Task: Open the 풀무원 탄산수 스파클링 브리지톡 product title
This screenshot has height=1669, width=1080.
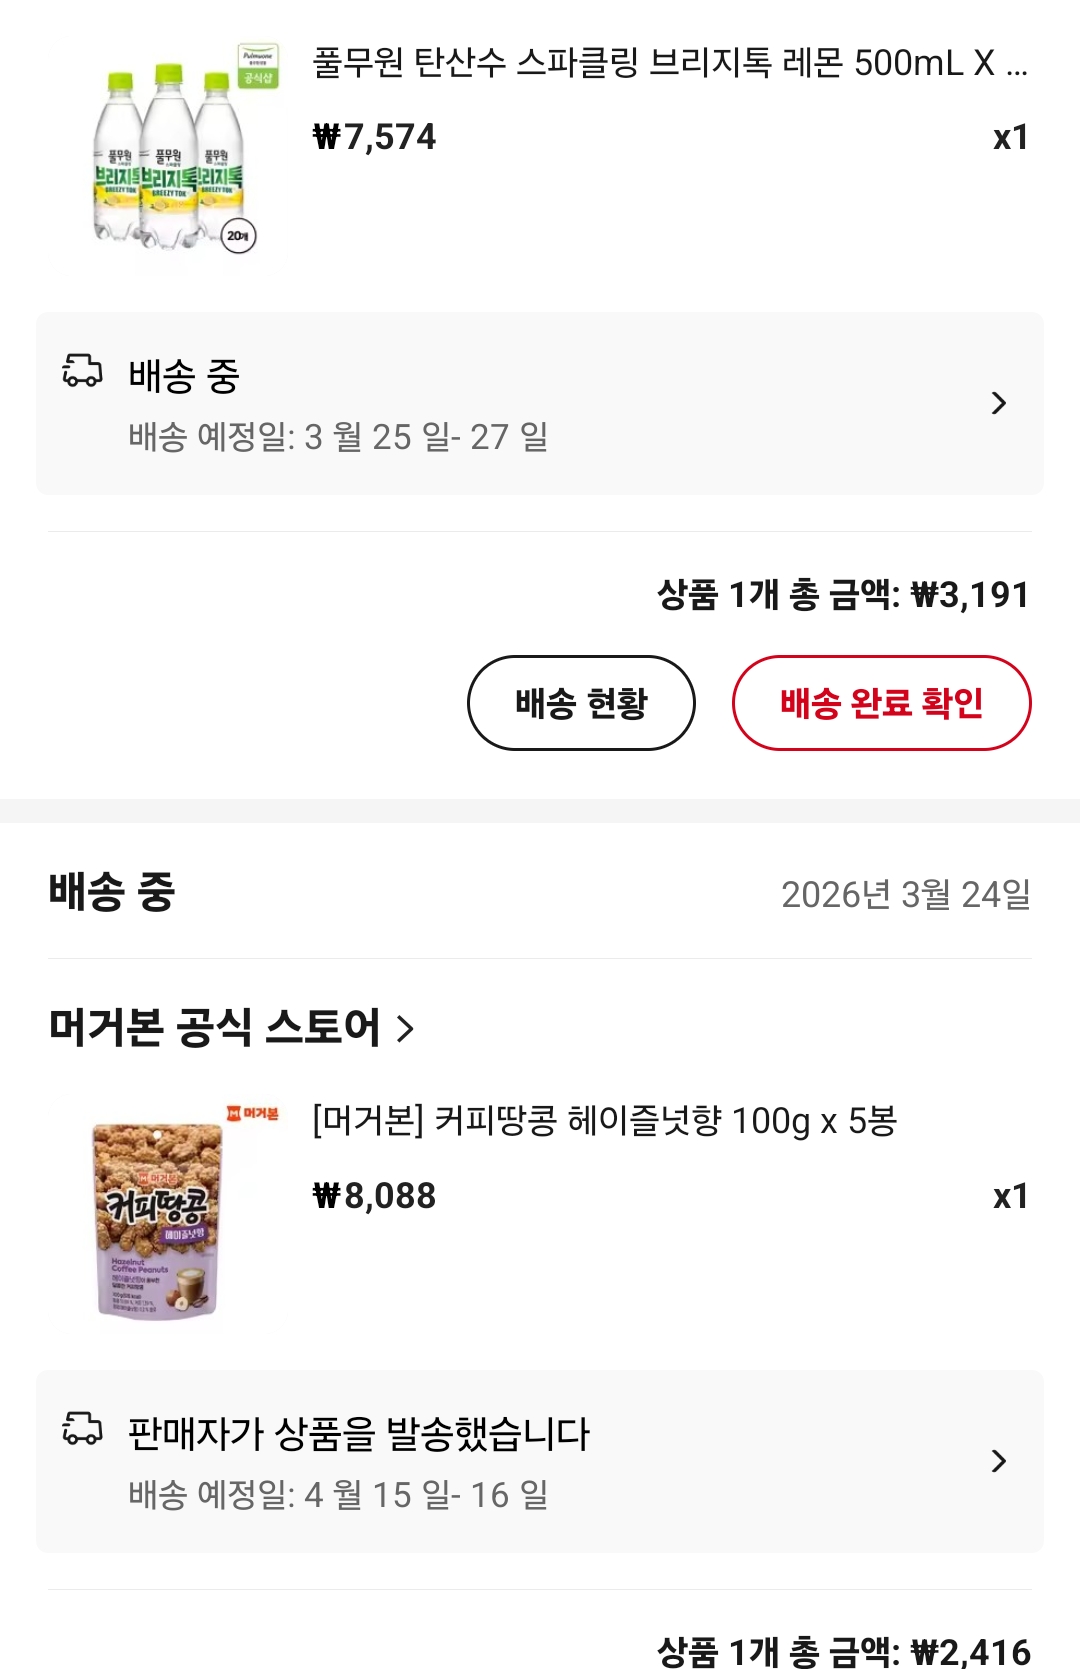Action: point(669,63)
